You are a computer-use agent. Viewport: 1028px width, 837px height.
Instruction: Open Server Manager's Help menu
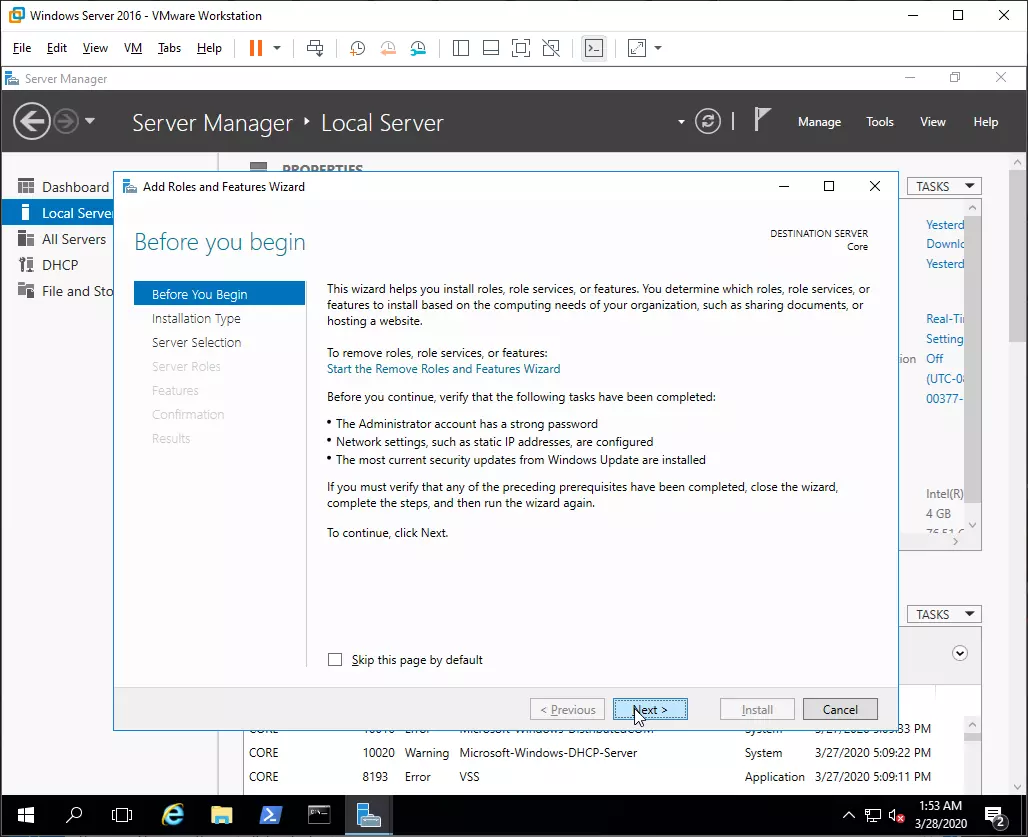pos(985,122)
